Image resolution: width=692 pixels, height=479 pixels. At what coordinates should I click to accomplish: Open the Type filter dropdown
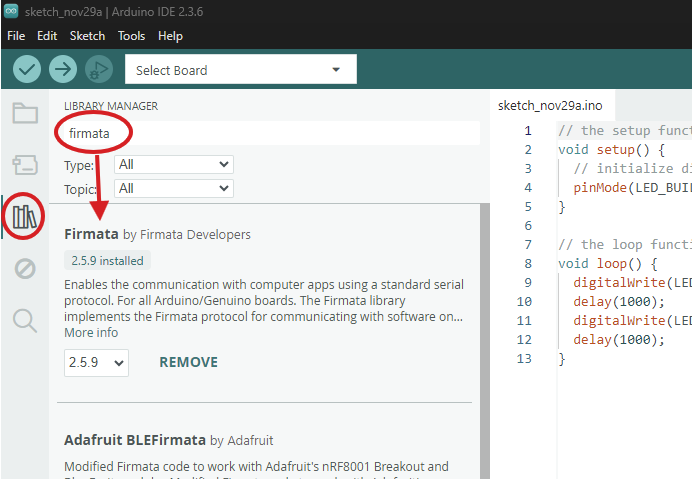174,164
